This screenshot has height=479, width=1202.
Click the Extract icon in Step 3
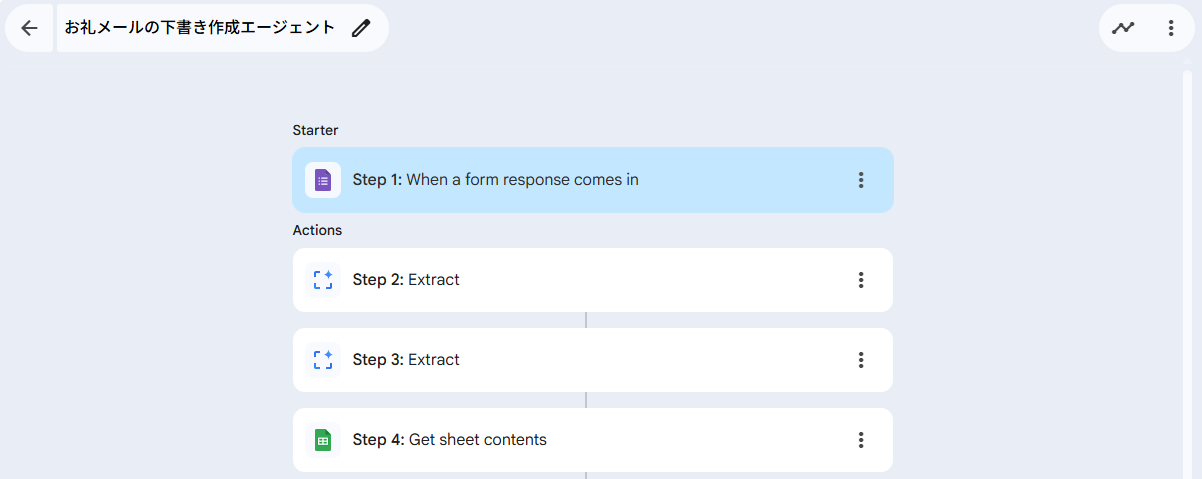[x=323, y=360]
